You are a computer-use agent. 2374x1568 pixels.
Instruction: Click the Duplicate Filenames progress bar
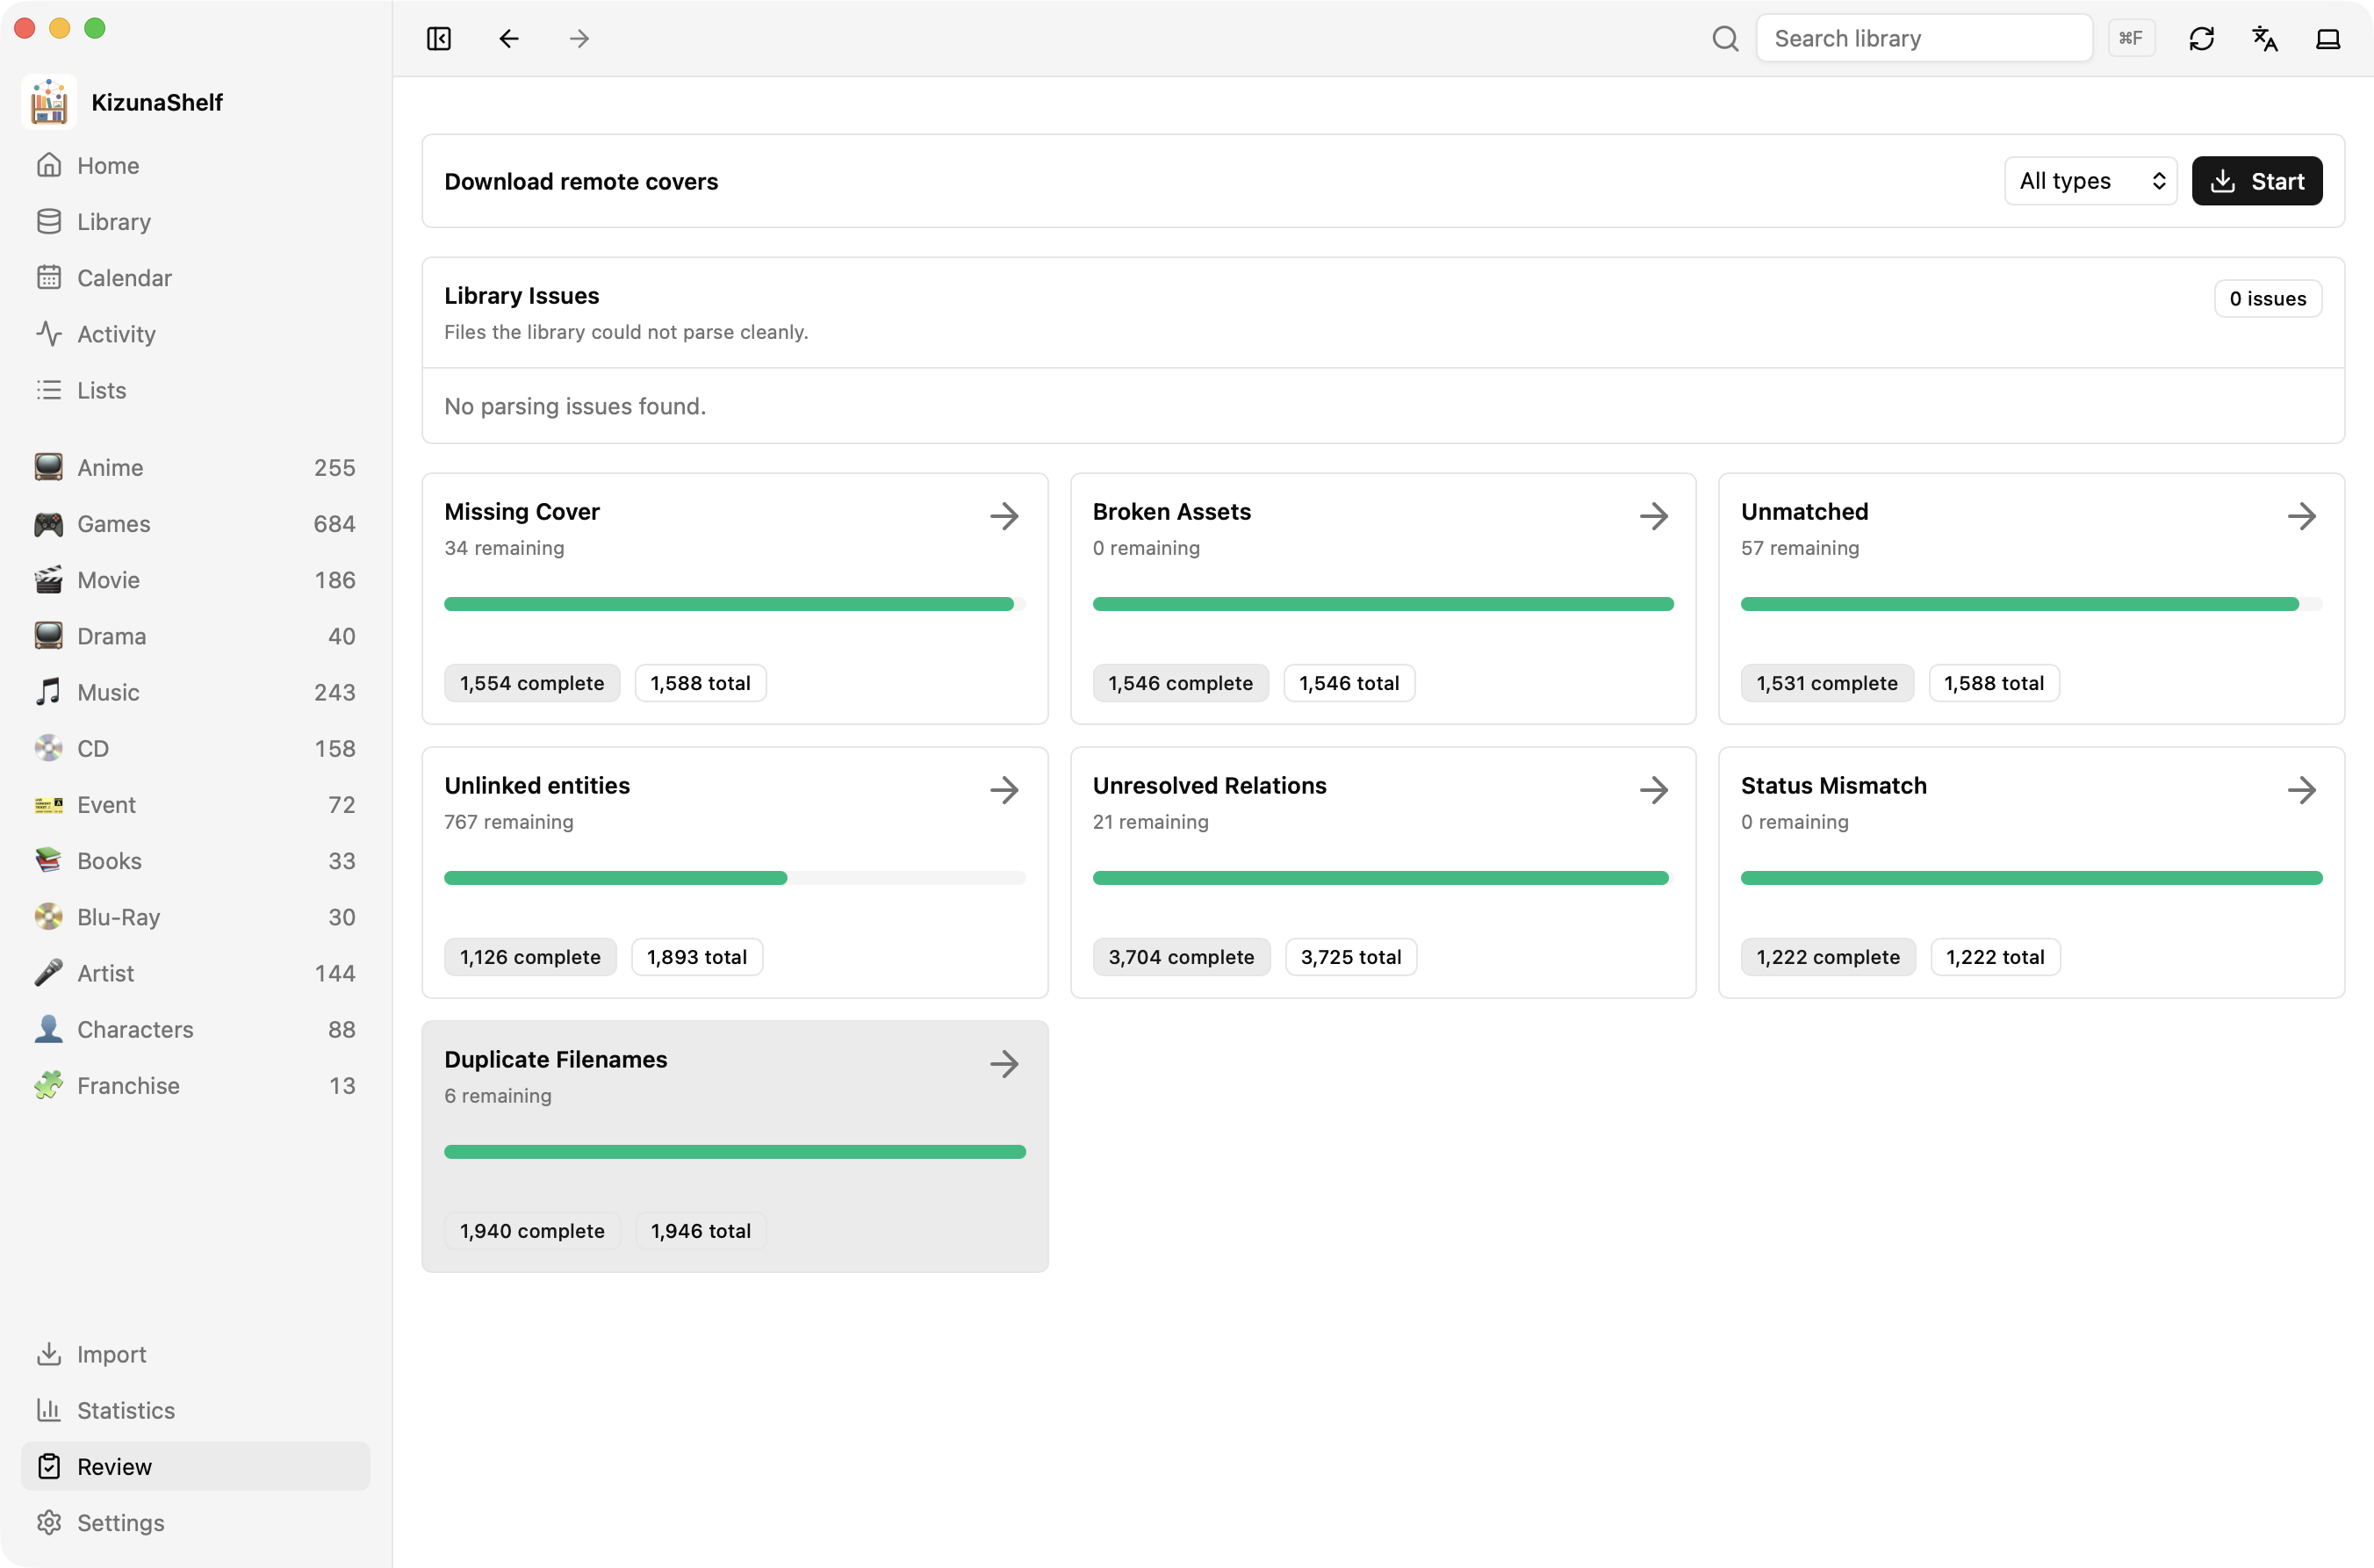point(735,1152)
